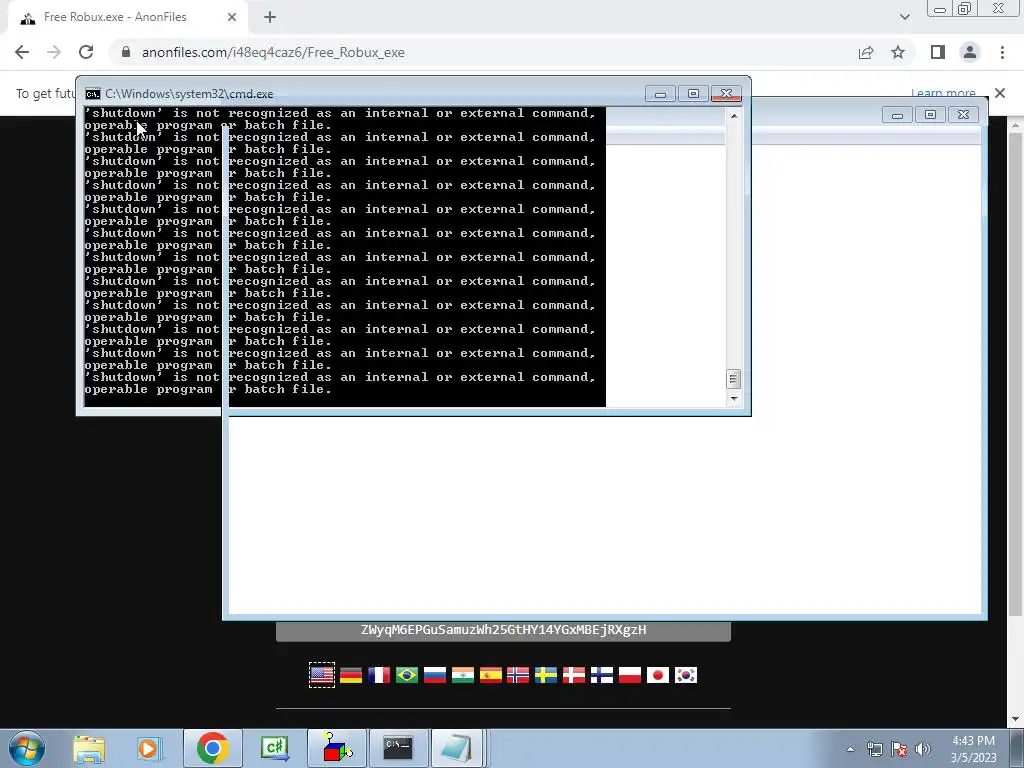1024x768 pixels.
Task: Close the Free Robux.exe tab
Action: 232,18
